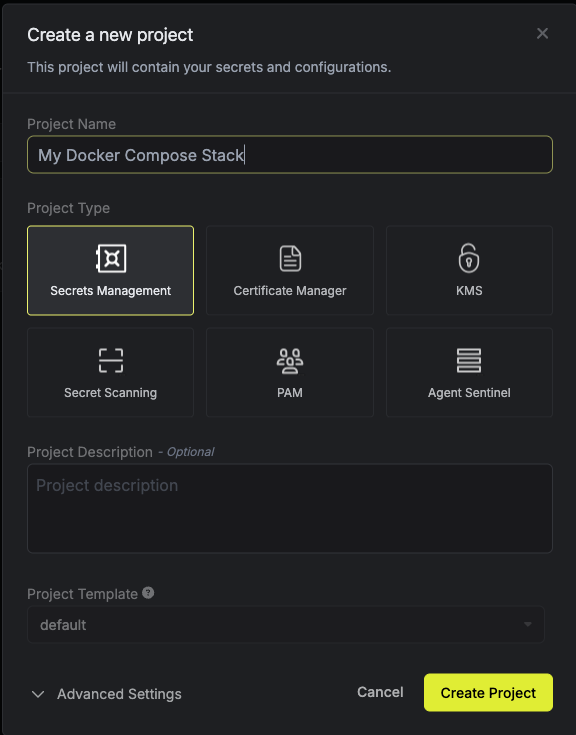The image size is (576, 735).
Task: Expand Advanced Settings
Action: 106,694
